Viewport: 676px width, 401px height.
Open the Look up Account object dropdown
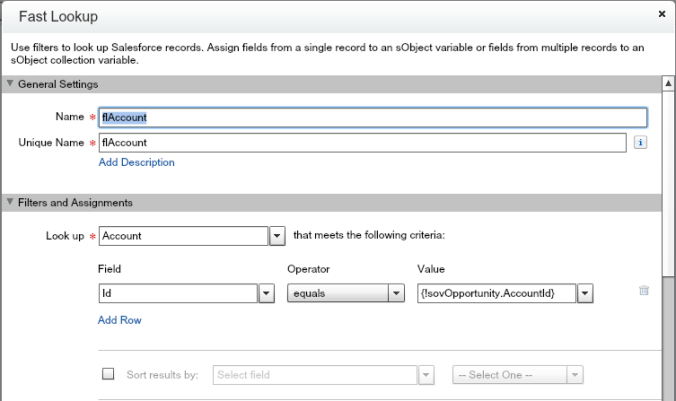click(277, 236)
